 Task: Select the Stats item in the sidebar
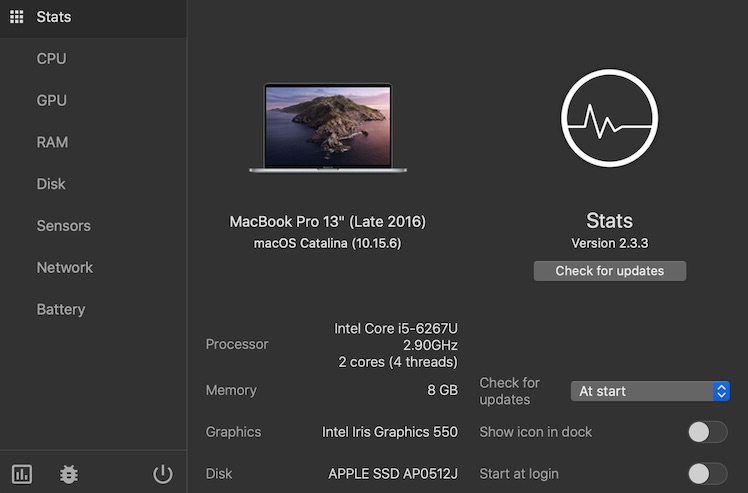pyautogui.click(x=54, y=17)
